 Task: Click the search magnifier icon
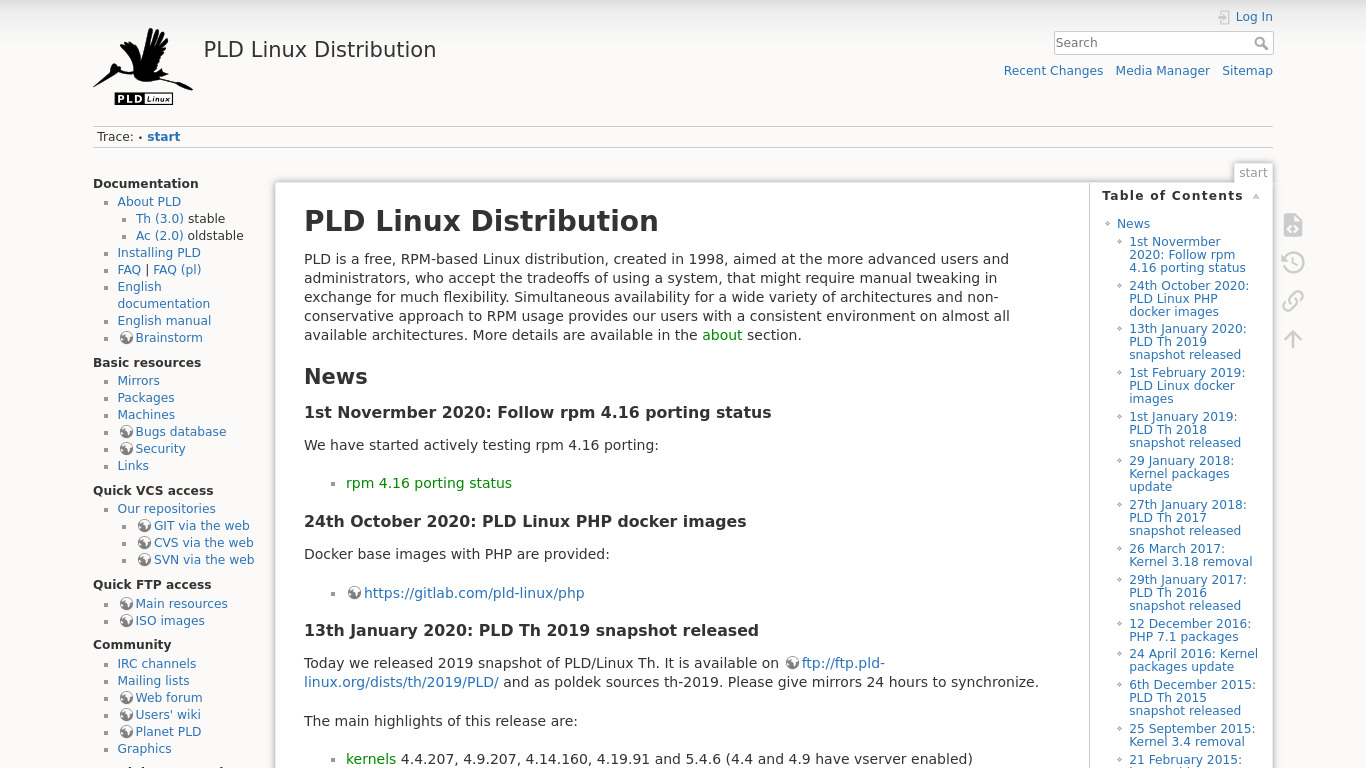[1261, 43]
